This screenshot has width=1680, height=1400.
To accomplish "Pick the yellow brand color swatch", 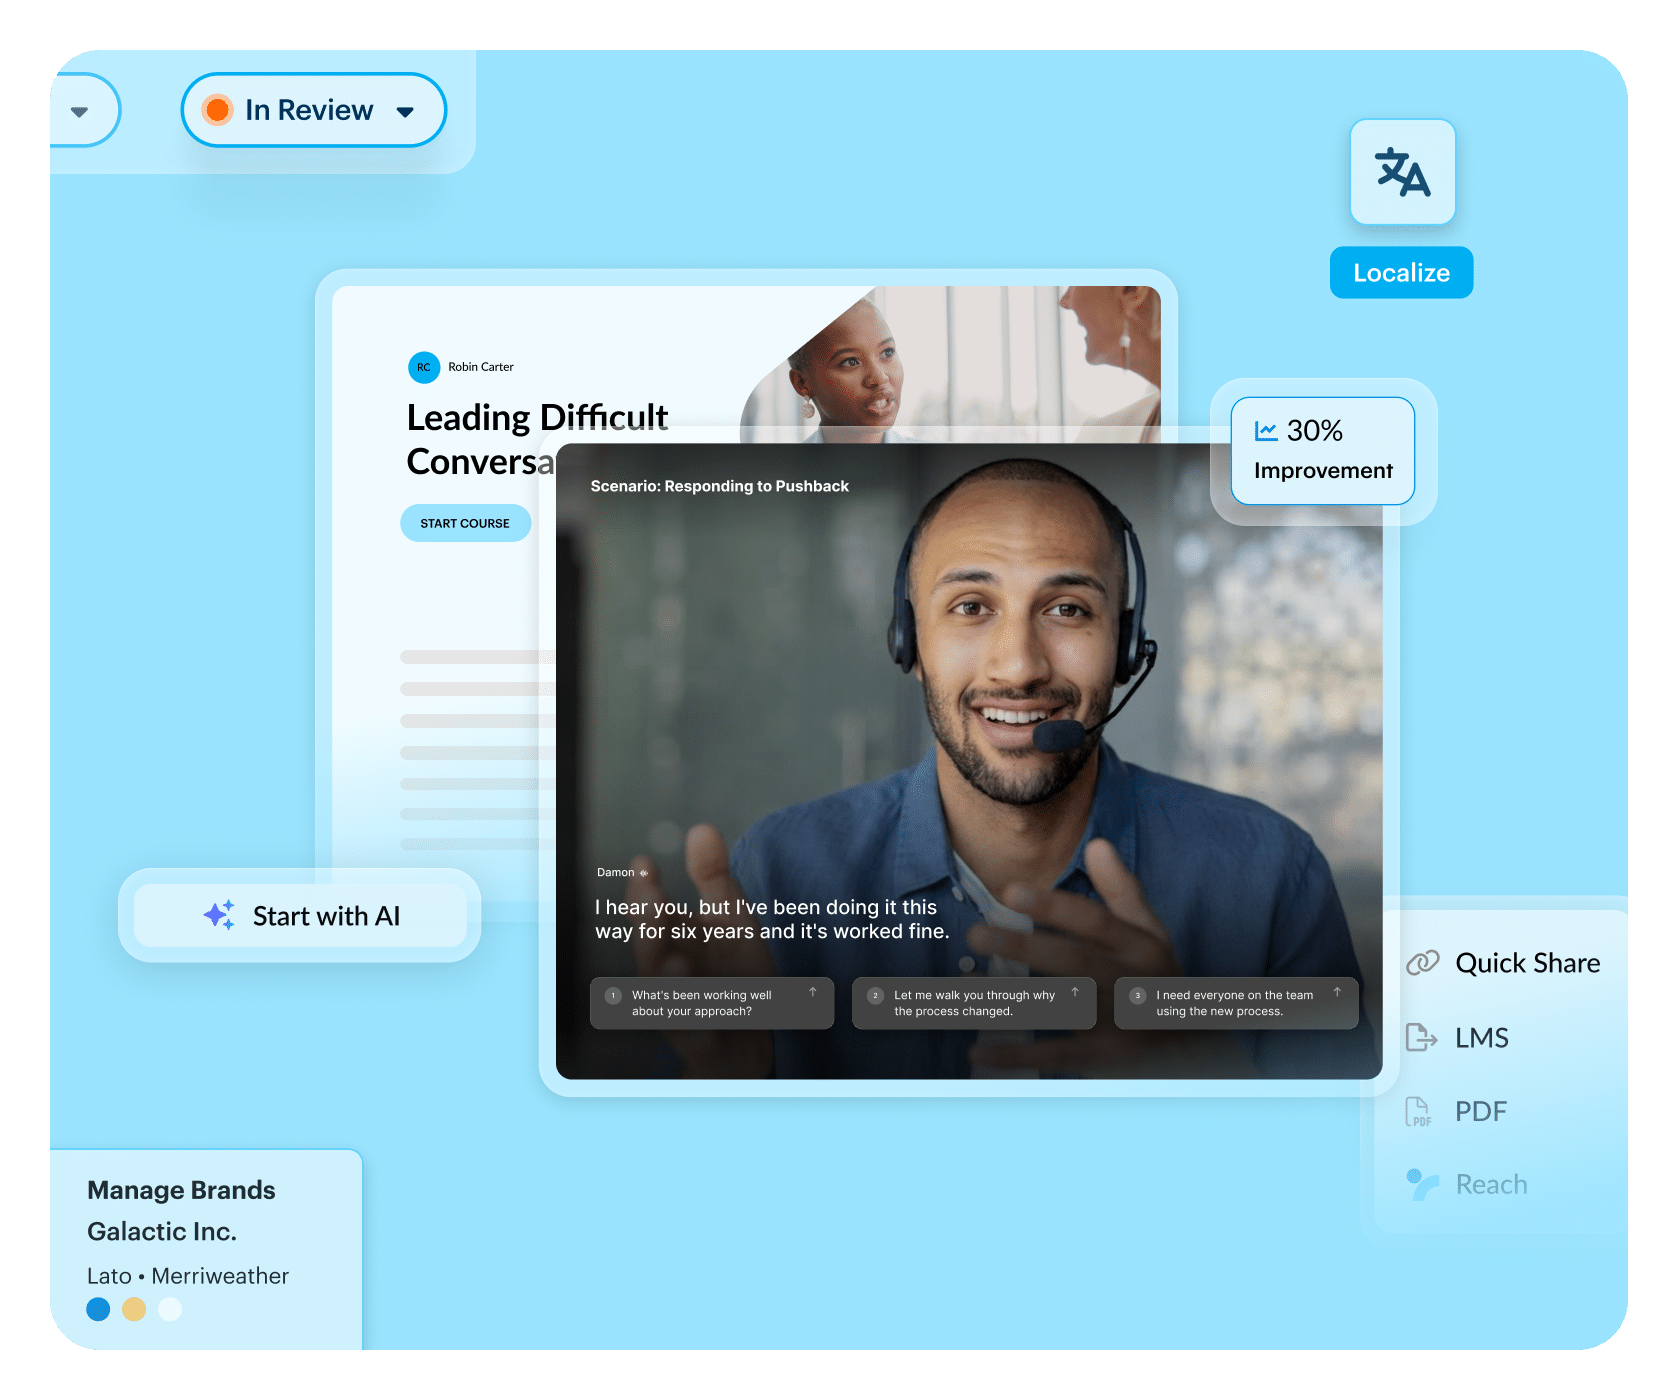I will tap(134, 1309).
